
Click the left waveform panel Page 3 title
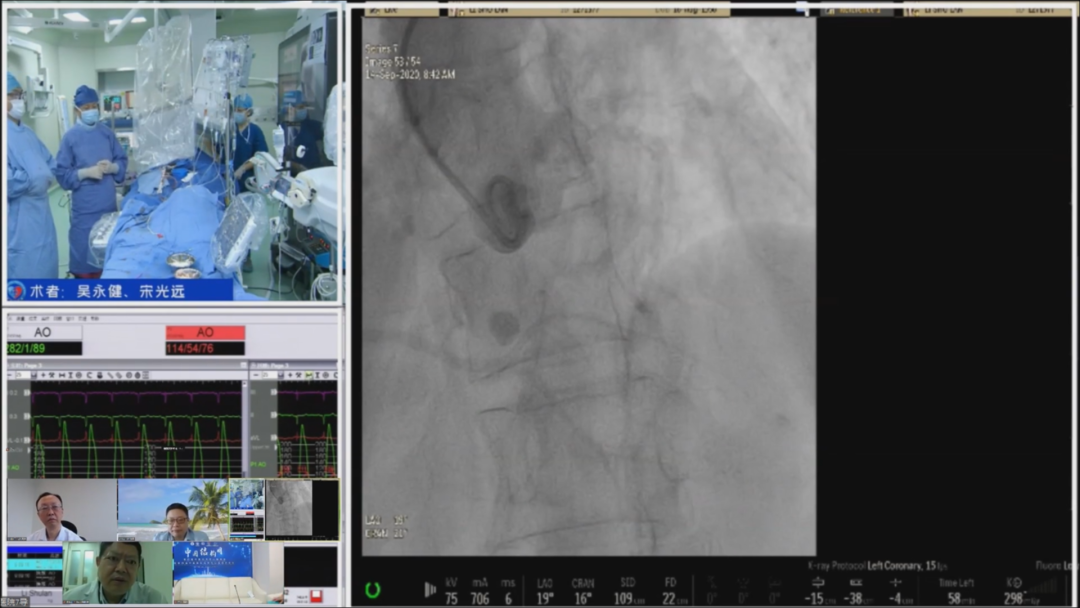tap(24, 365)
